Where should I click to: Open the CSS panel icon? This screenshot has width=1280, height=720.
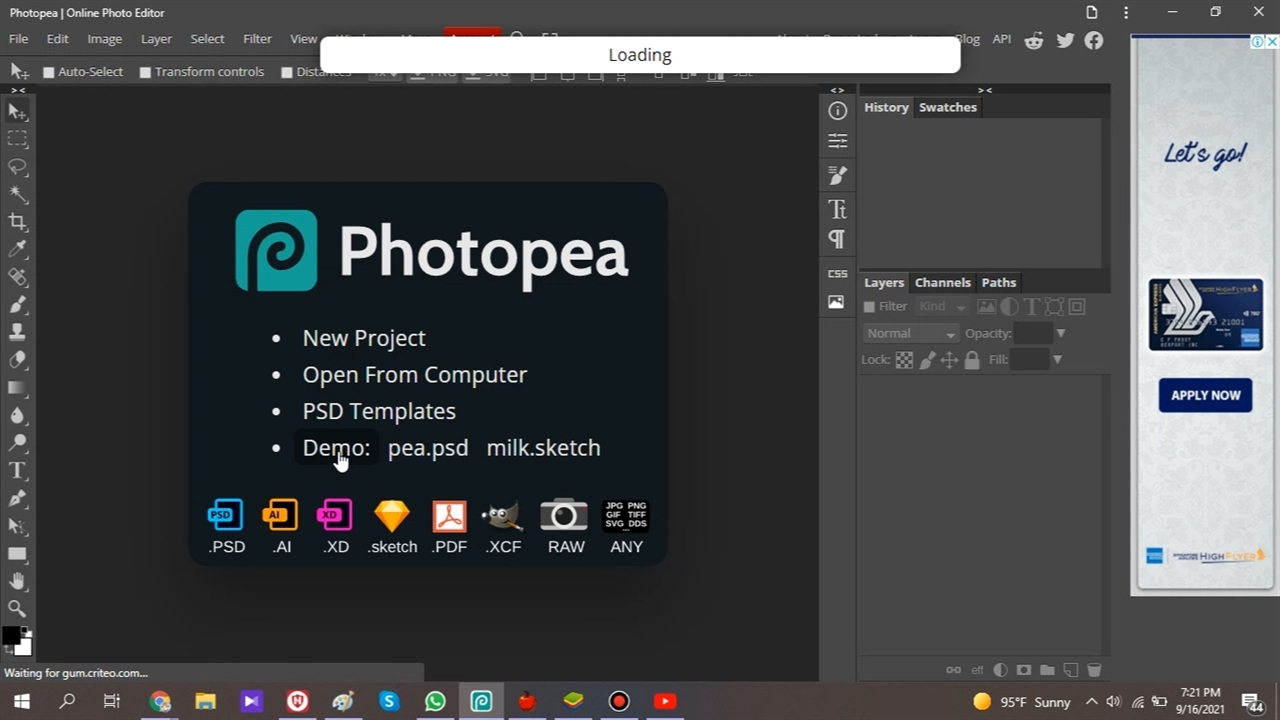[x=837, y=273]
